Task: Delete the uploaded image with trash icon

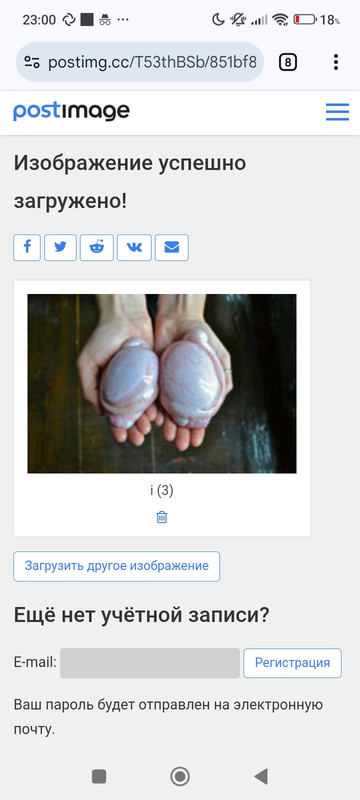Action: click(x=162, y=517)
